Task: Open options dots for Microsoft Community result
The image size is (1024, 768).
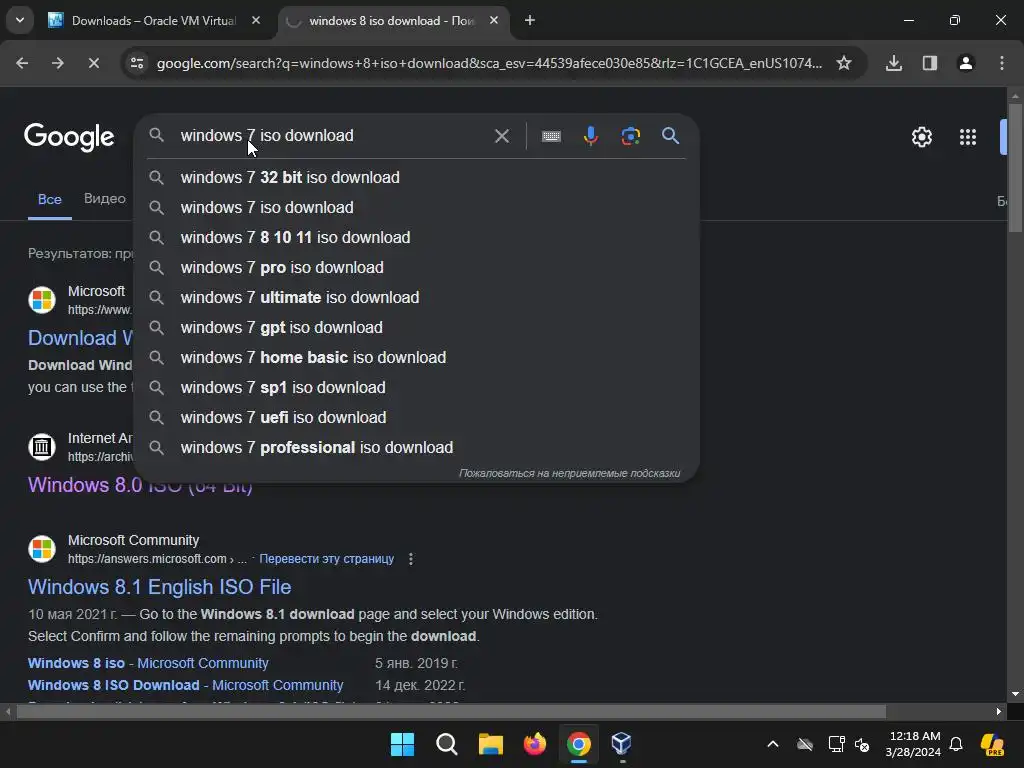Action: pos(411,559)
